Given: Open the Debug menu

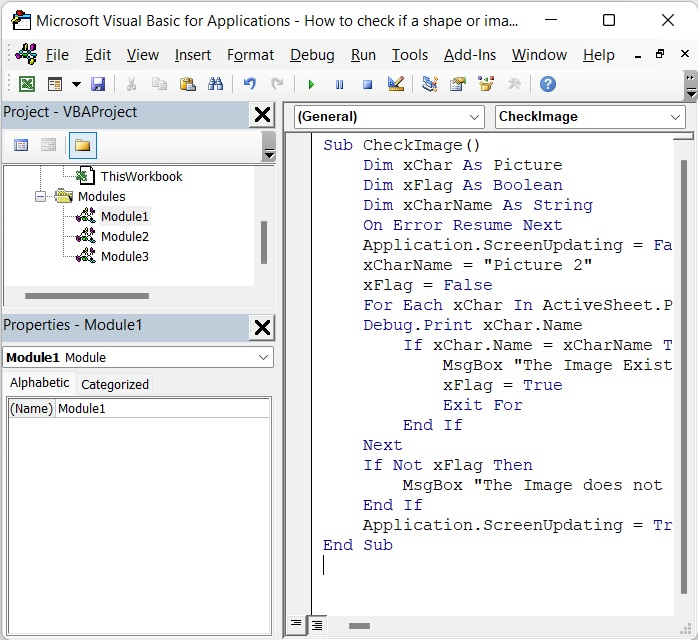Looking at the screenshot, I should 312,55.
